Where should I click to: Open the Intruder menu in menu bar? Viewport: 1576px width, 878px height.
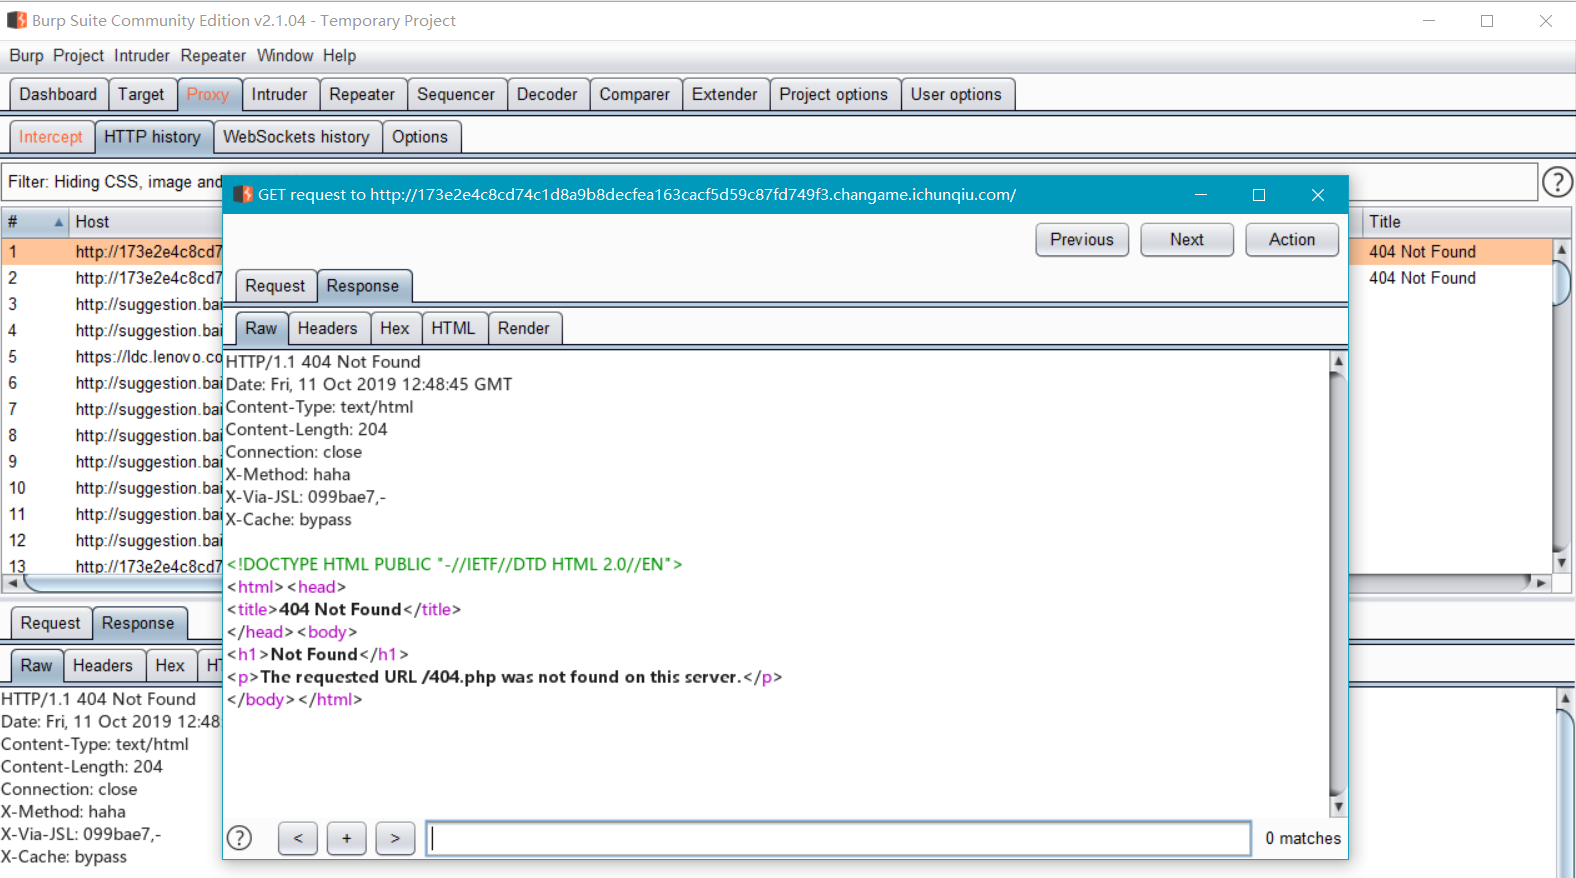point(142,56)
